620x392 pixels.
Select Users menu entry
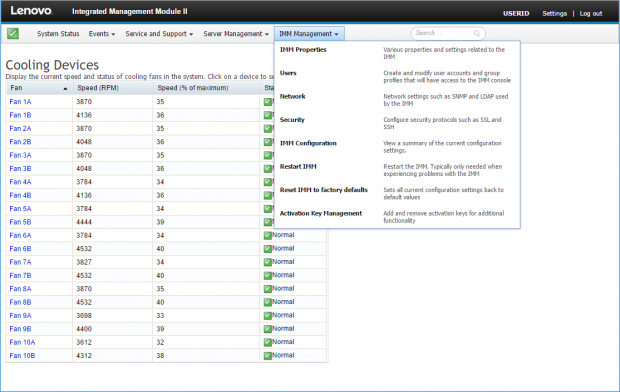(x=288, y=73)
